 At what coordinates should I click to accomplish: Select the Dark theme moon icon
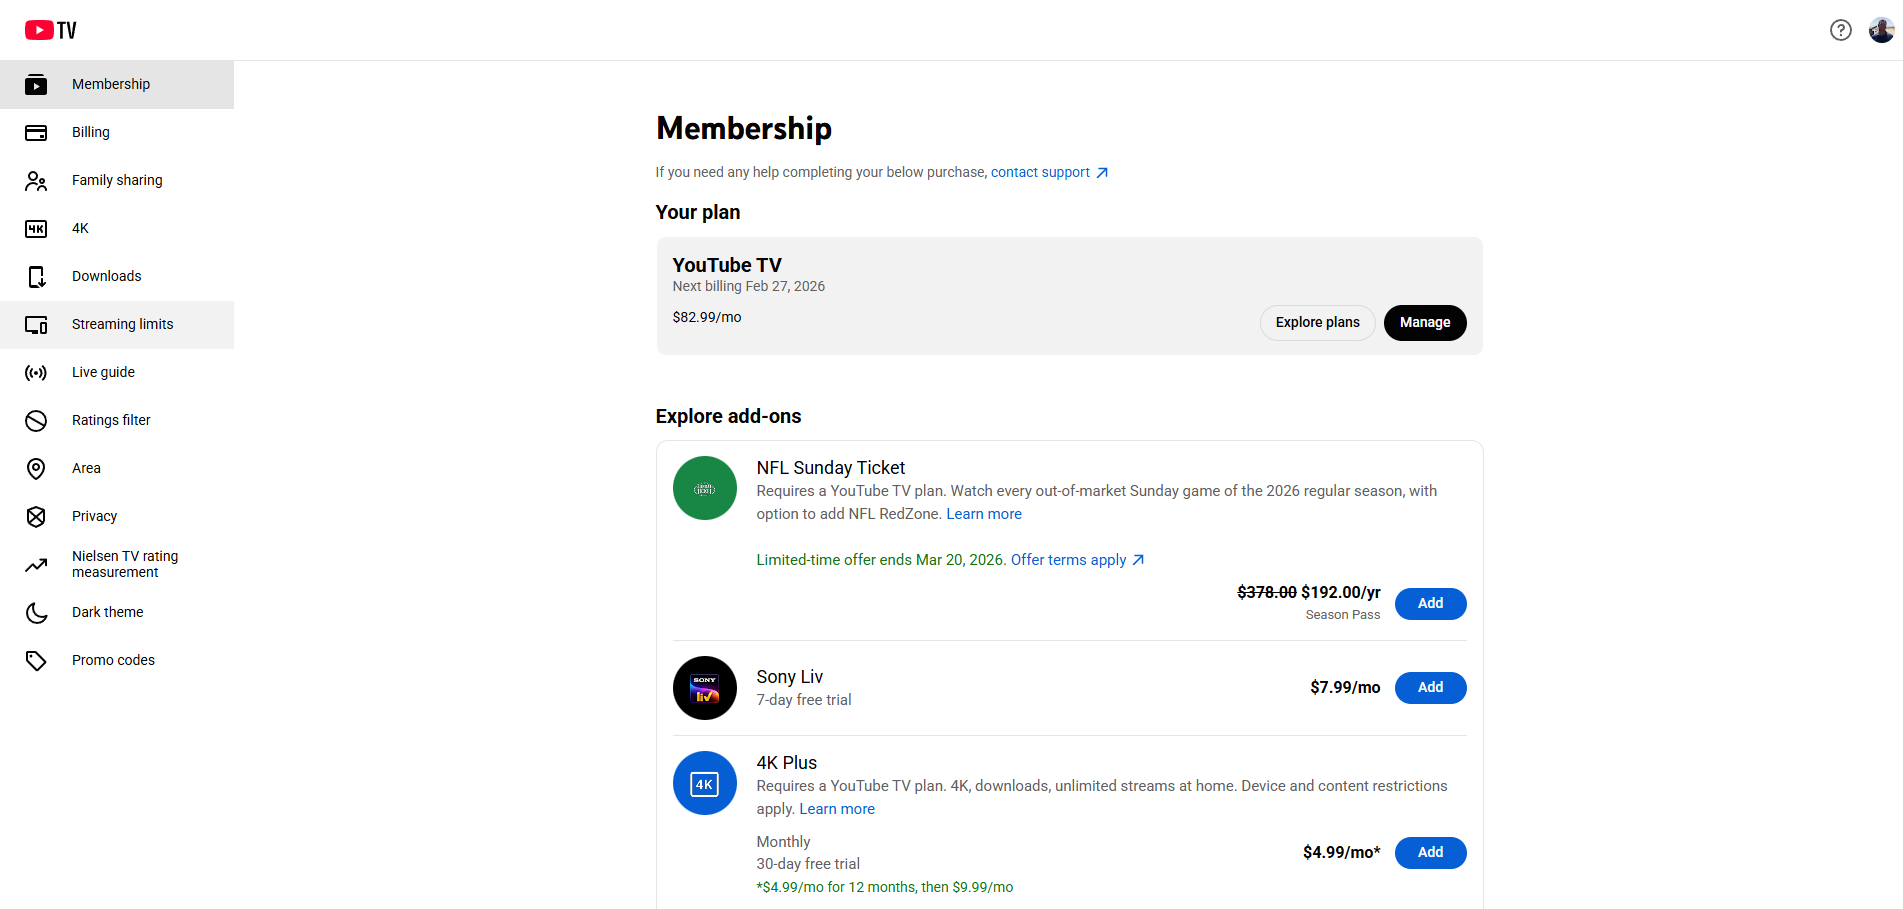pos(36,612)
